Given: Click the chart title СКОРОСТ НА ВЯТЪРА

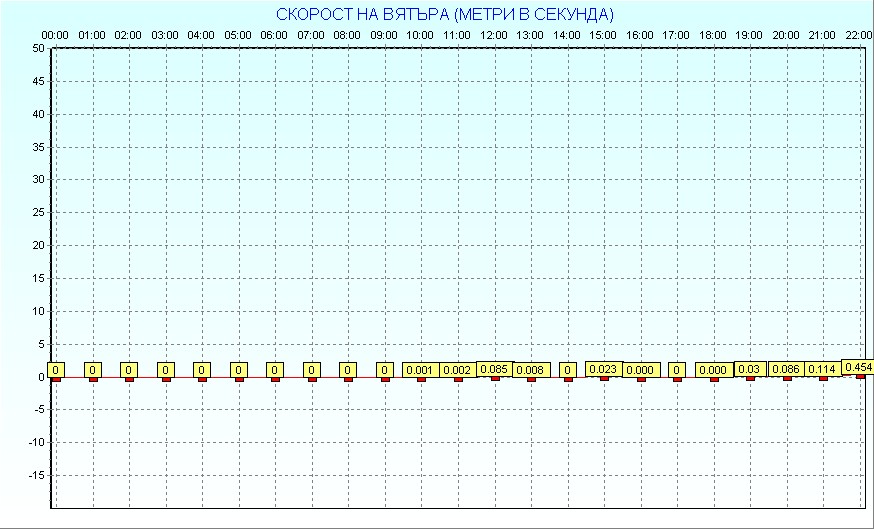Looking at the screenshot, I should [444, 14].
